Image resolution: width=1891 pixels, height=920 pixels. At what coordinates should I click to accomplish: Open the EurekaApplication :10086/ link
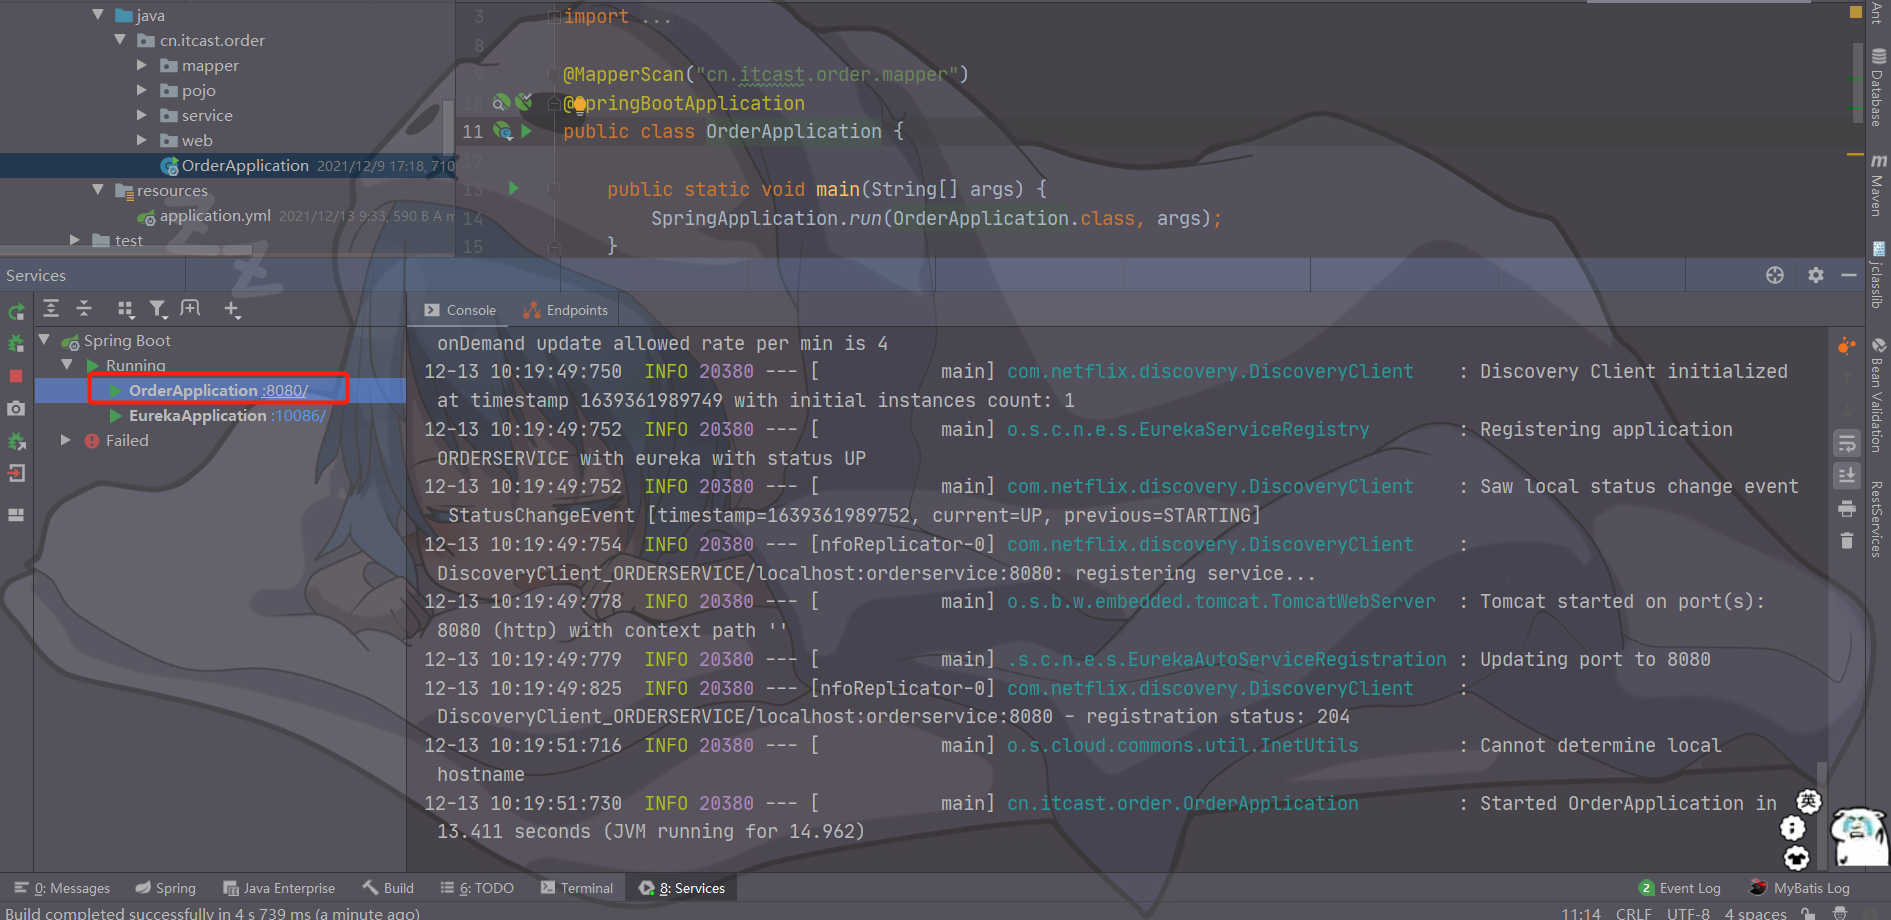[297, 415]
